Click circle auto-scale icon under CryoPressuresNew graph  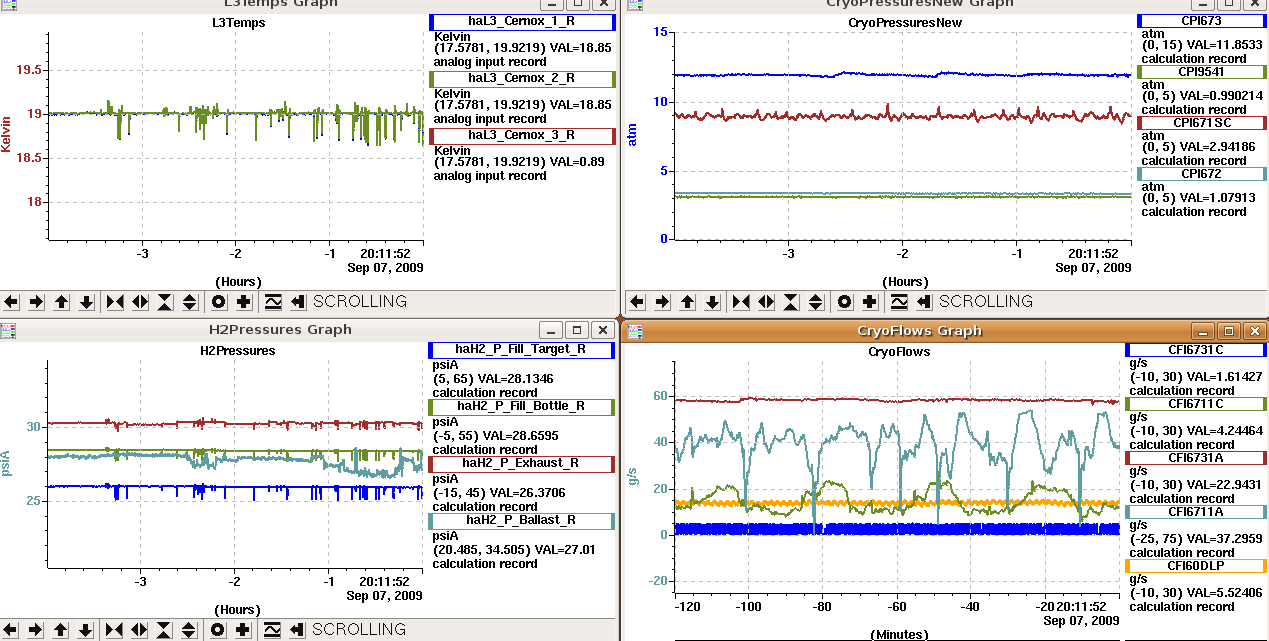pos(844,301)
